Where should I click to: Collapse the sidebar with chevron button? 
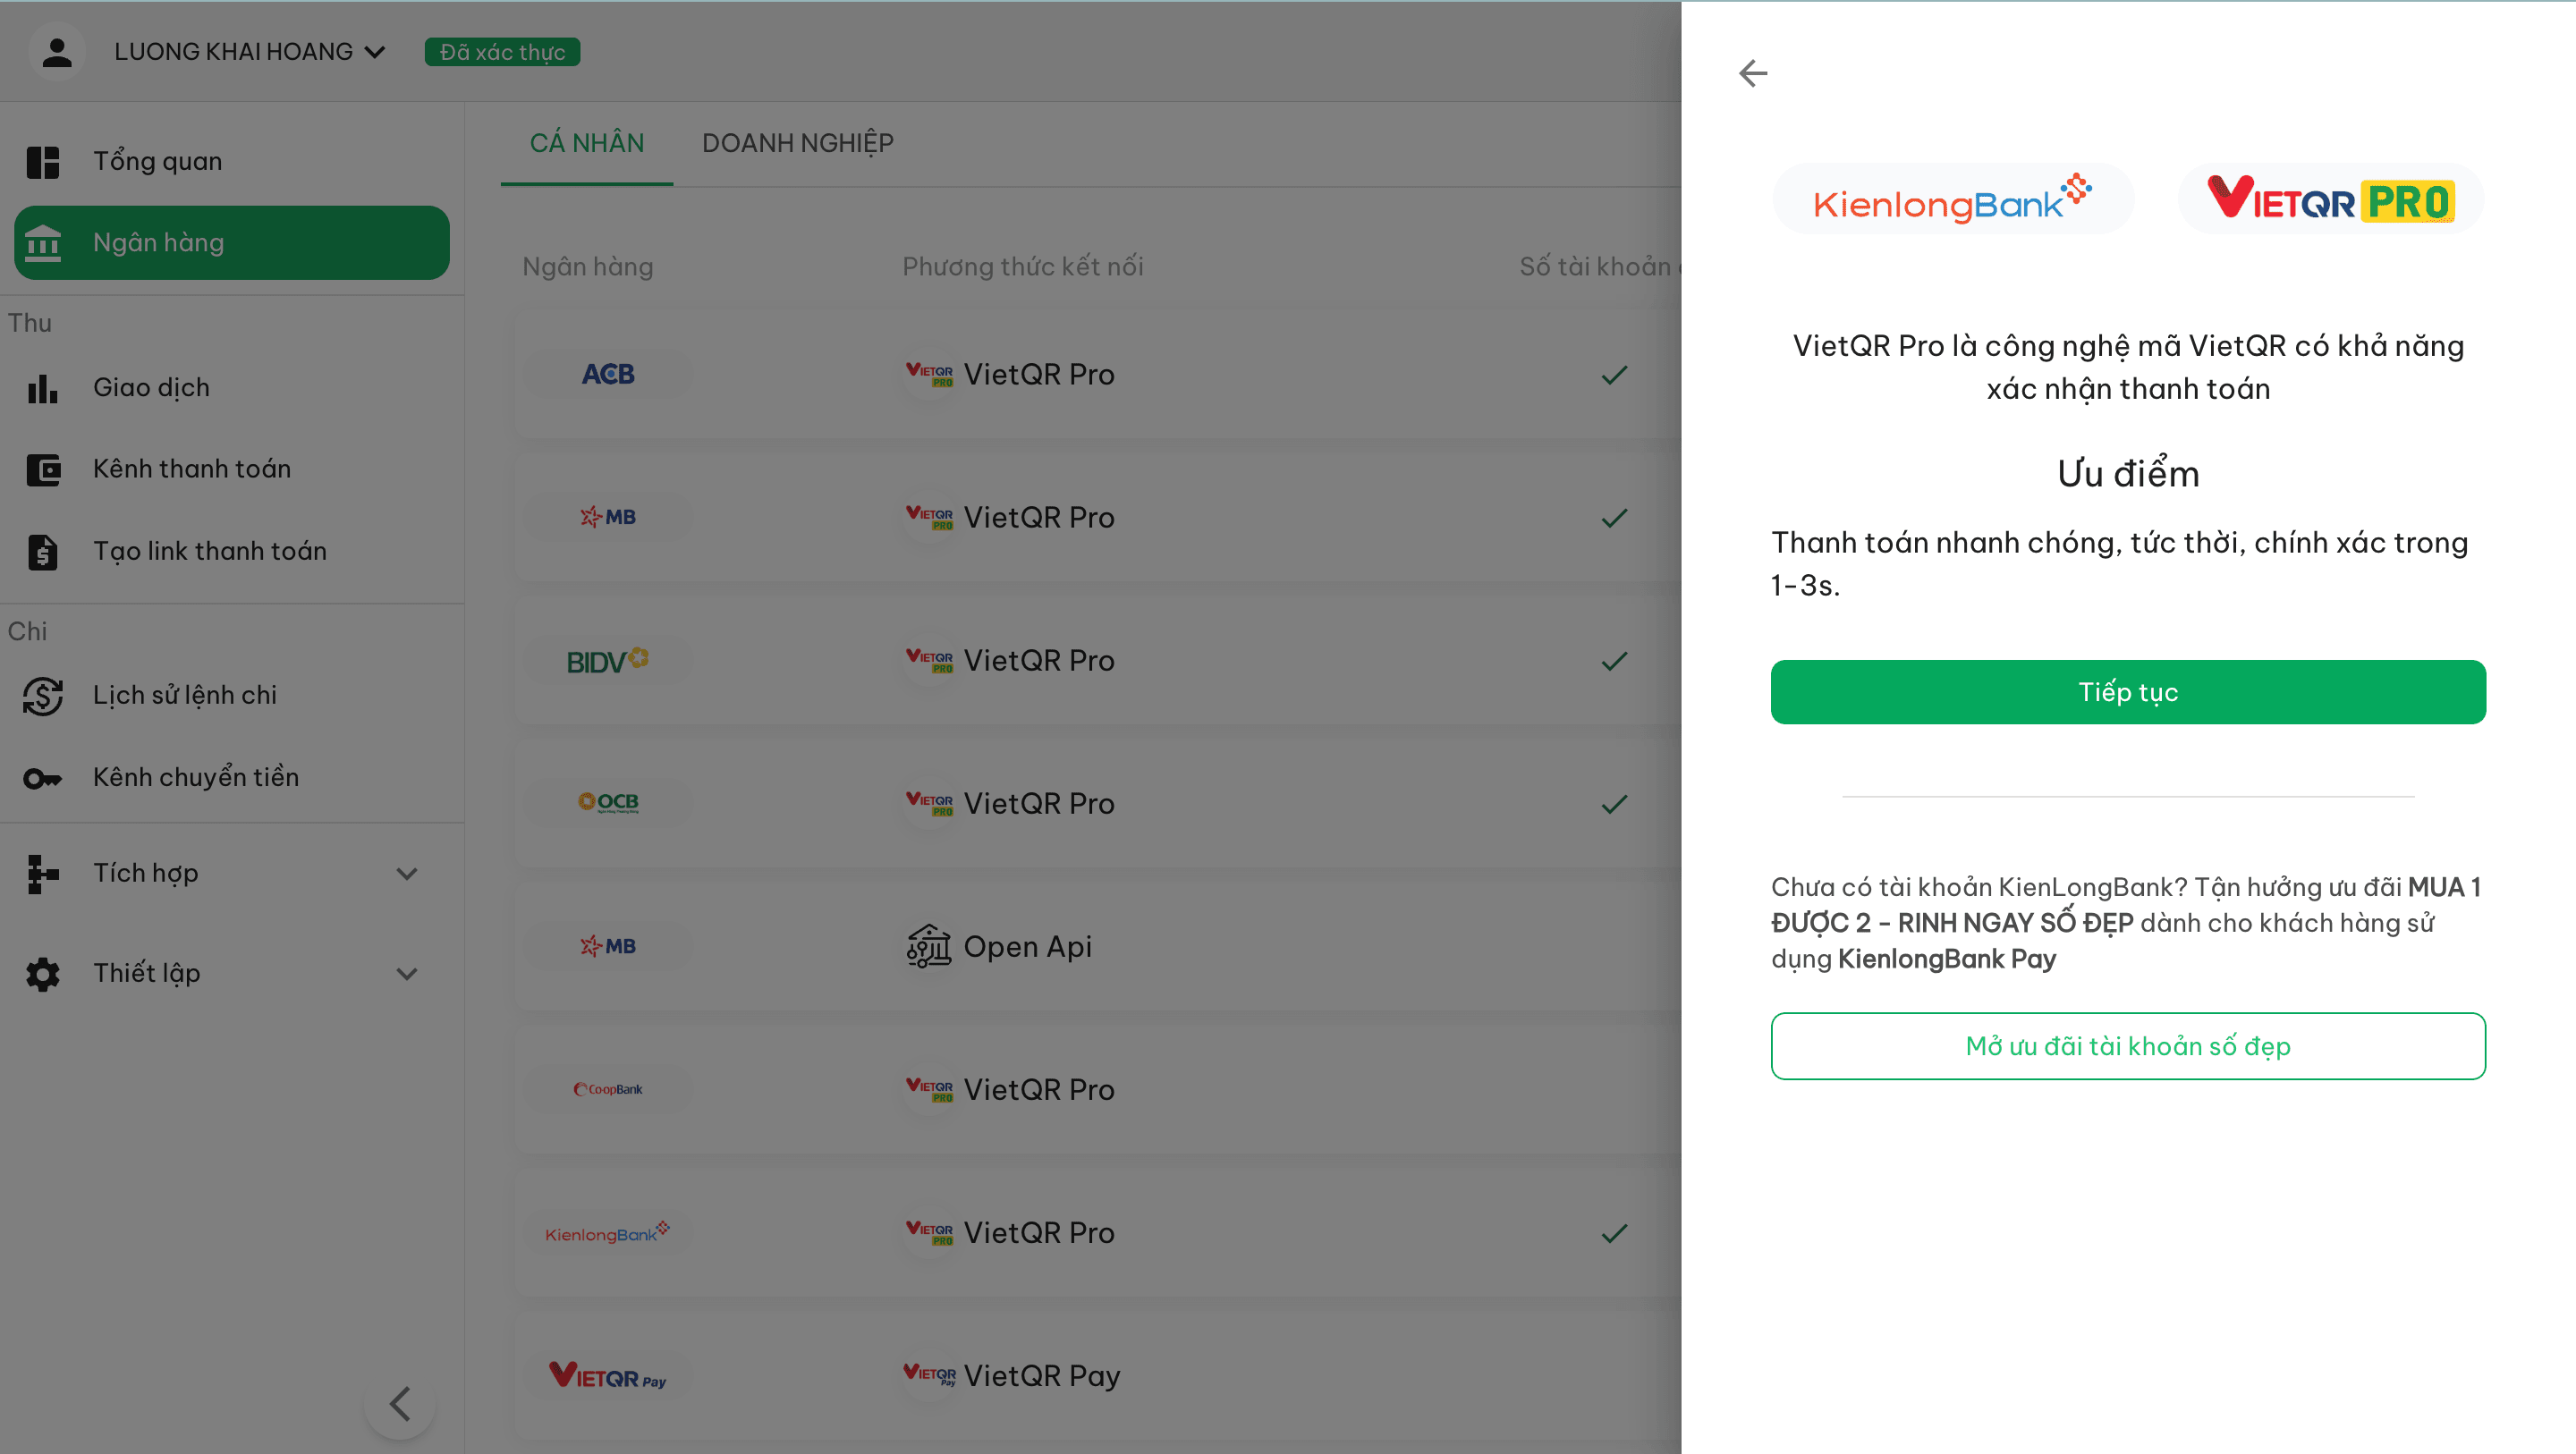(400, 1403)
